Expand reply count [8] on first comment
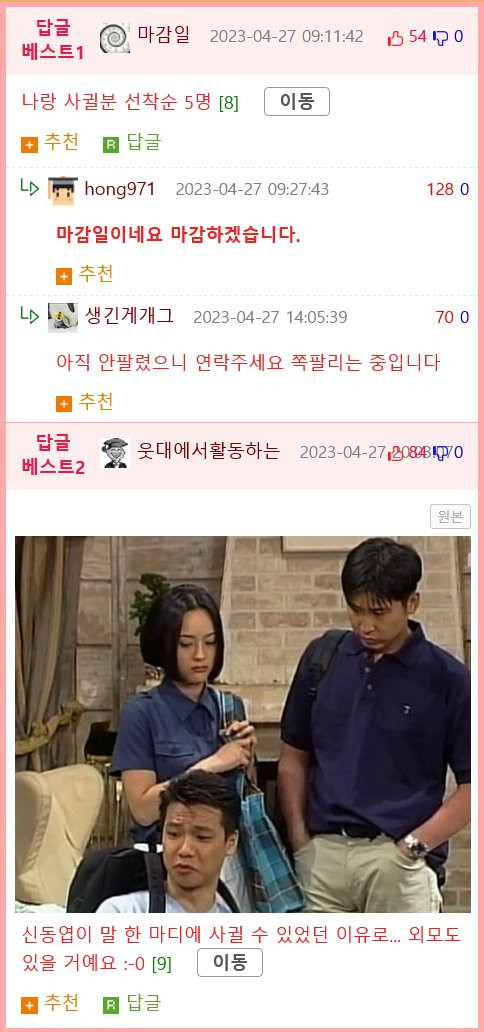This screenshot has width=484, height=1032. point(229,103)
